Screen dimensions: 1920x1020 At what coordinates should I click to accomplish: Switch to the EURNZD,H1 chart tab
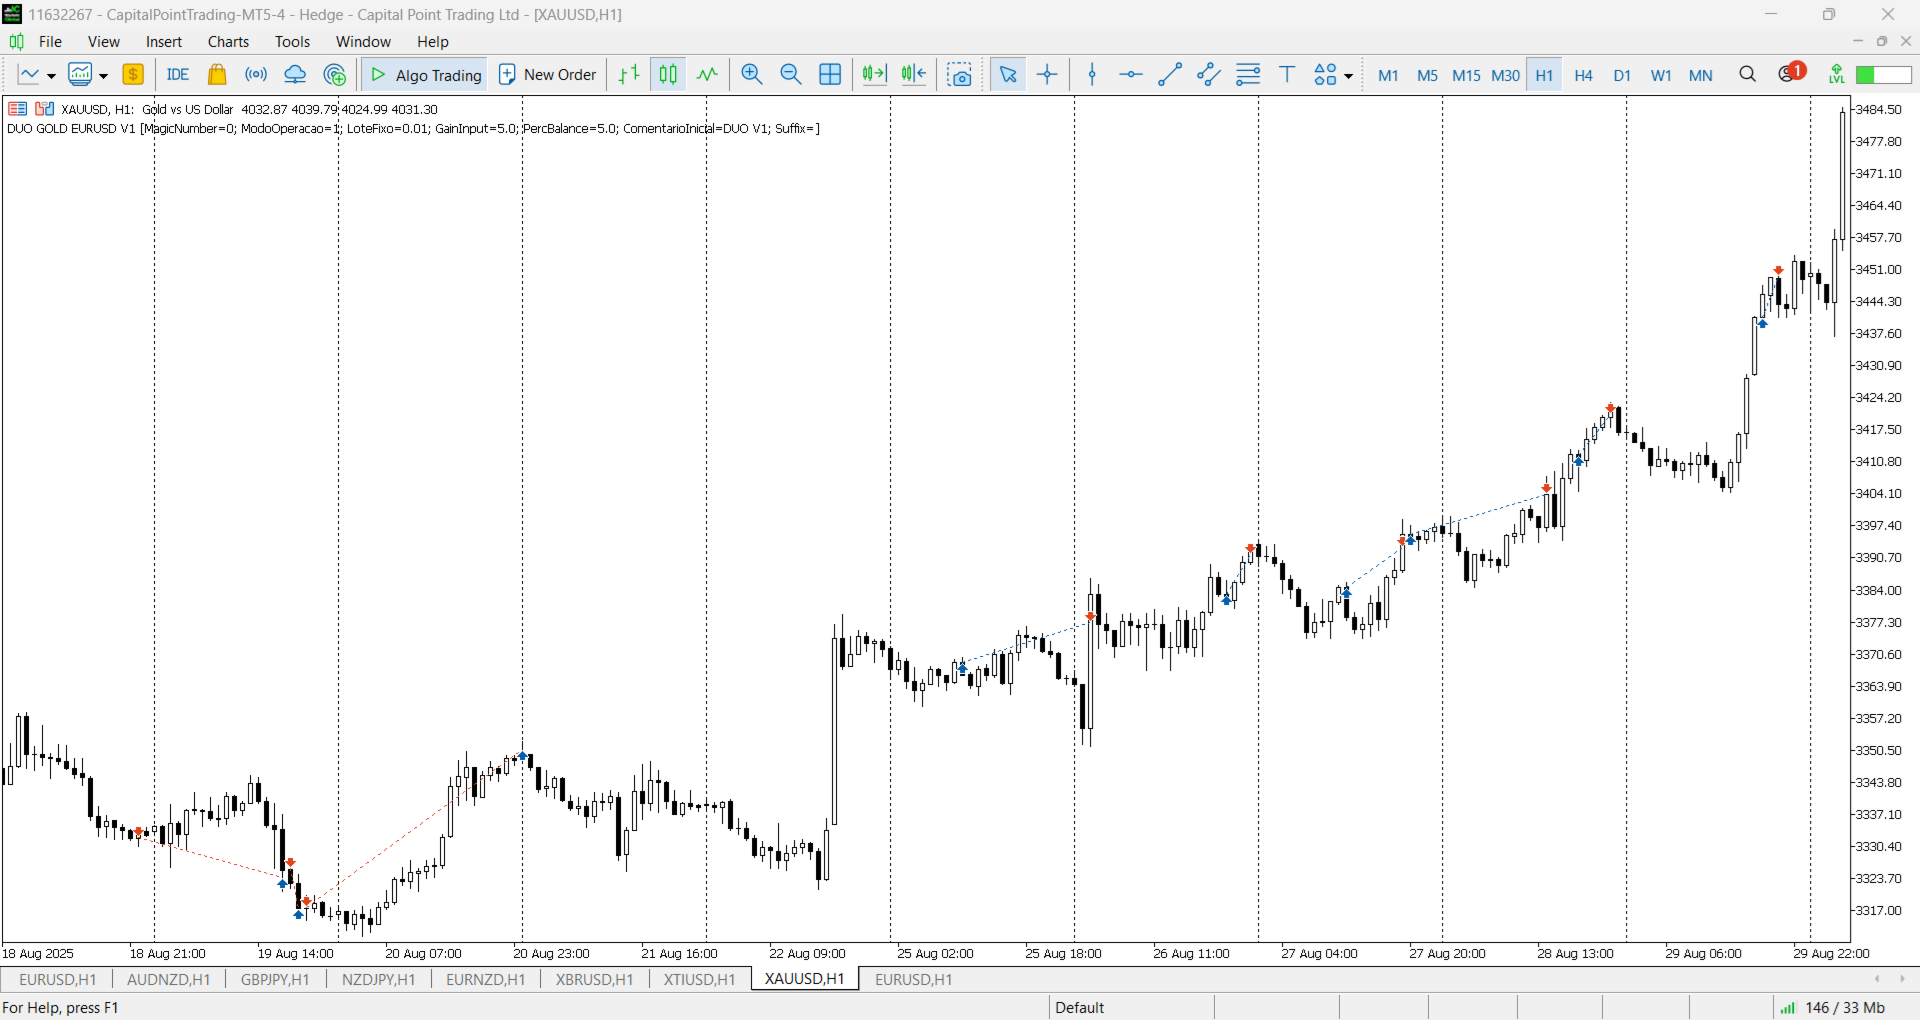click(485, 980)
